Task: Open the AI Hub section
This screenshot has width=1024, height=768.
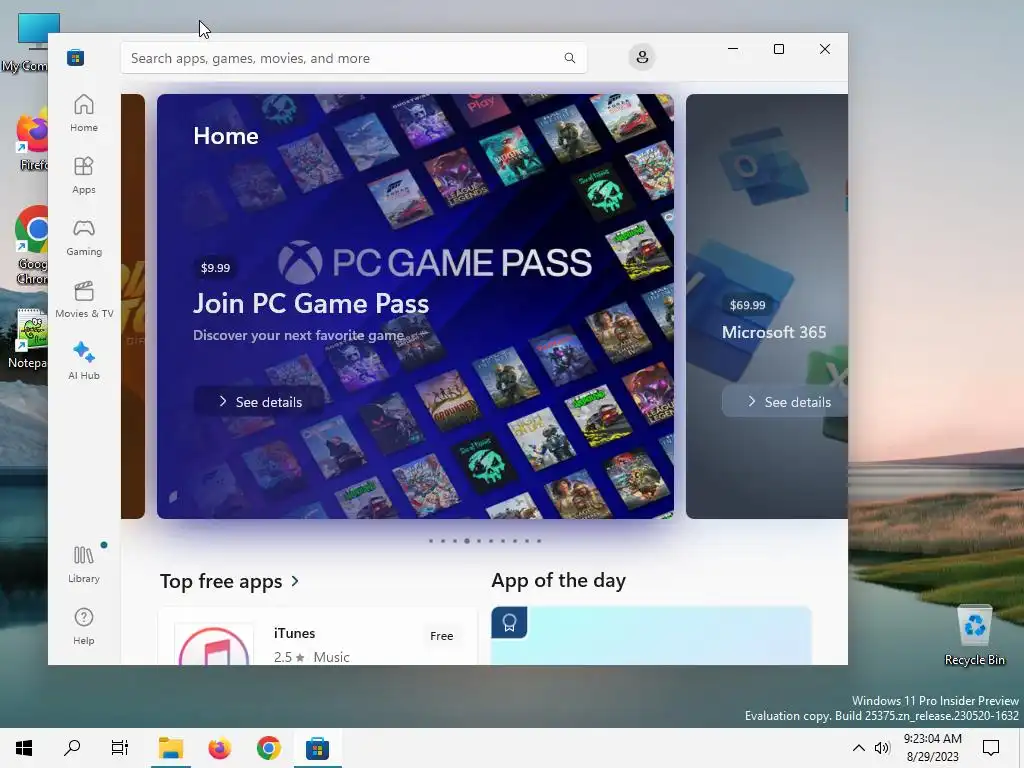Action: click(x=84, y=361)
